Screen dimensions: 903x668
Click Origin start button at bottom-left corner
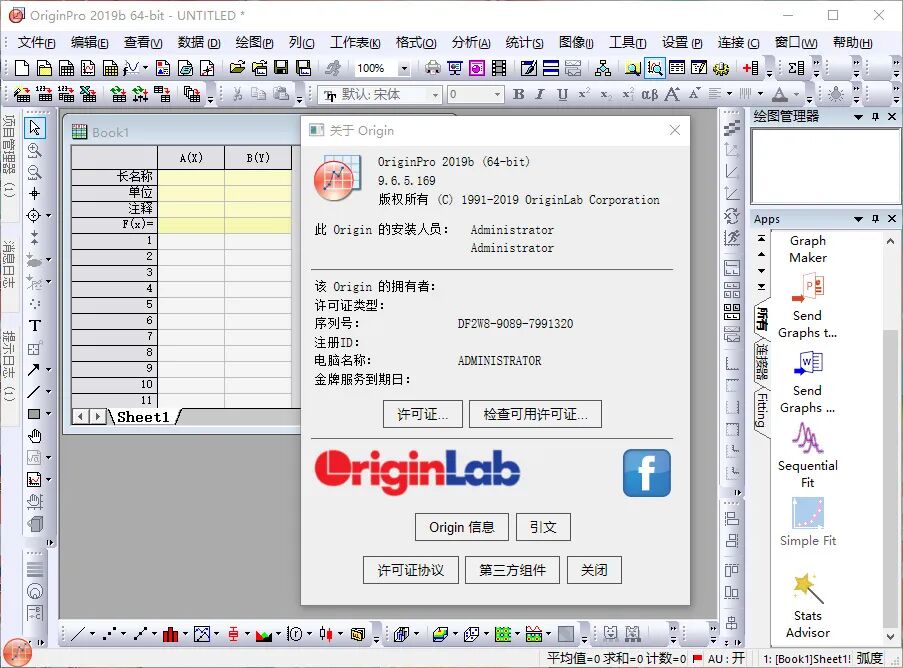[x=17, y=653]
